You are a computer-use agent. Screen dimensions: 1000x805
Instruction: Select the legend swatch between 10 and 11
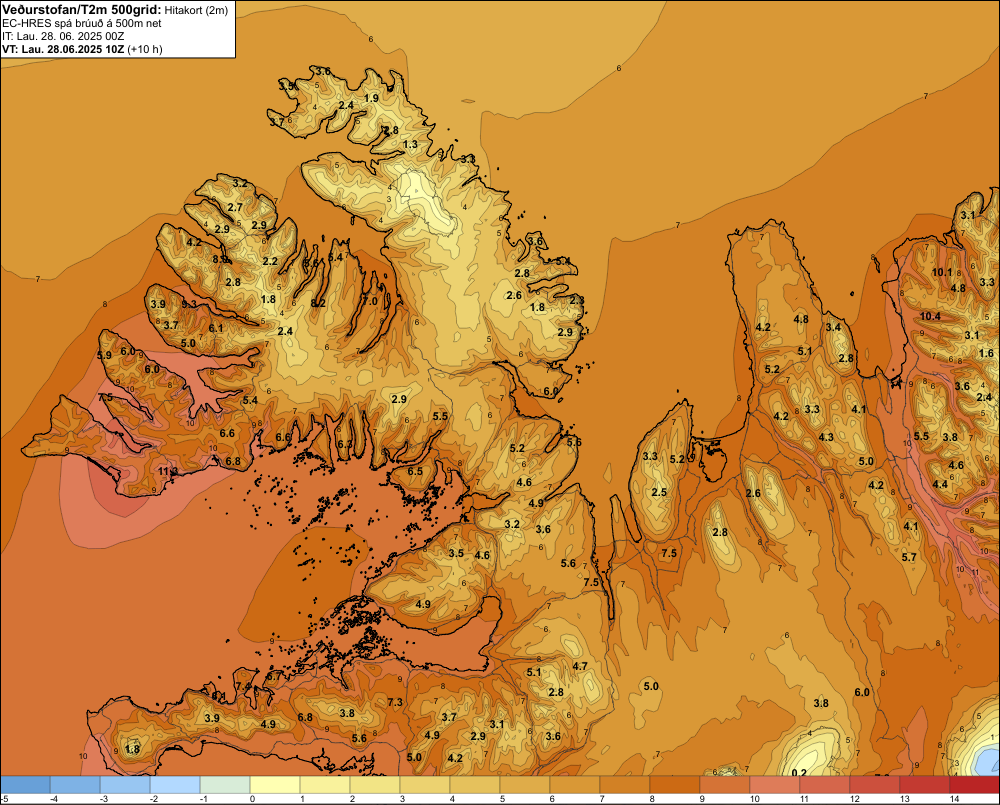(774, 785)
